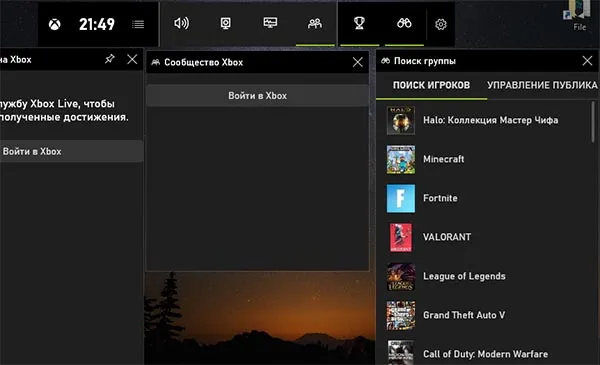Screen dimensions: 600x365
Task: Click the VALORANT title text
Action: pos(447,237)
